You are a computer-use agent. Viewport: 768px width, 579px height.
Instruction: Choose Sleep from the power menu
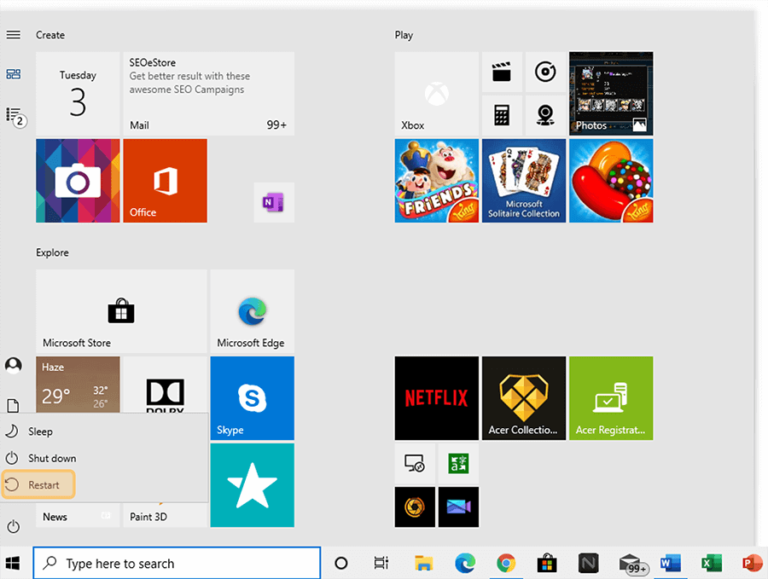pos(104,432)
